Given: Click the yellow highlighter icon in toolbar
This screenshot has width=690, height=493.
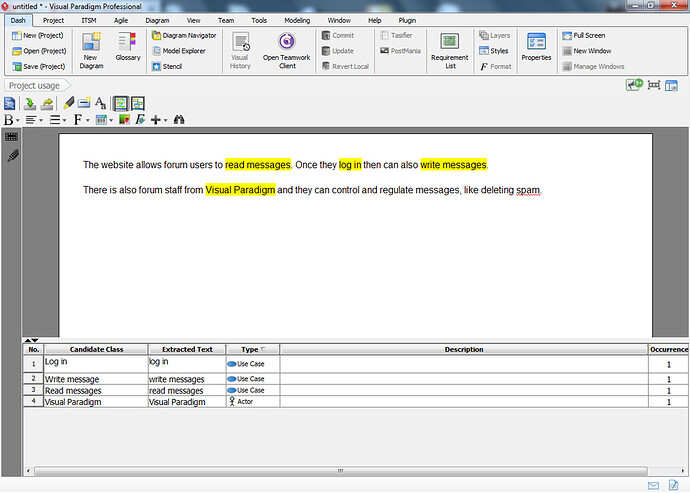Looking at the screenshot, I should (x=68, y=103).
